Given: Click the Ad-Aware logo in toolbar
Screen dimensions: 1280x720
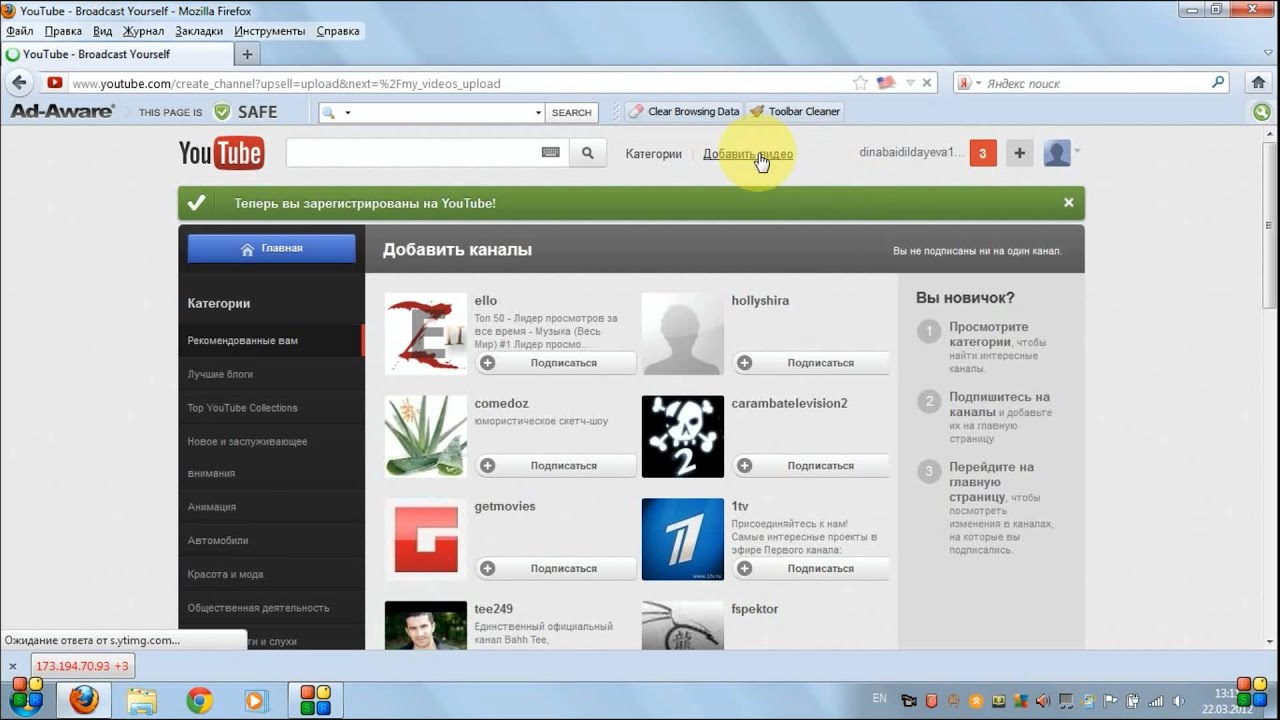Looking at the screenshot, I should (x=63, y=111).
